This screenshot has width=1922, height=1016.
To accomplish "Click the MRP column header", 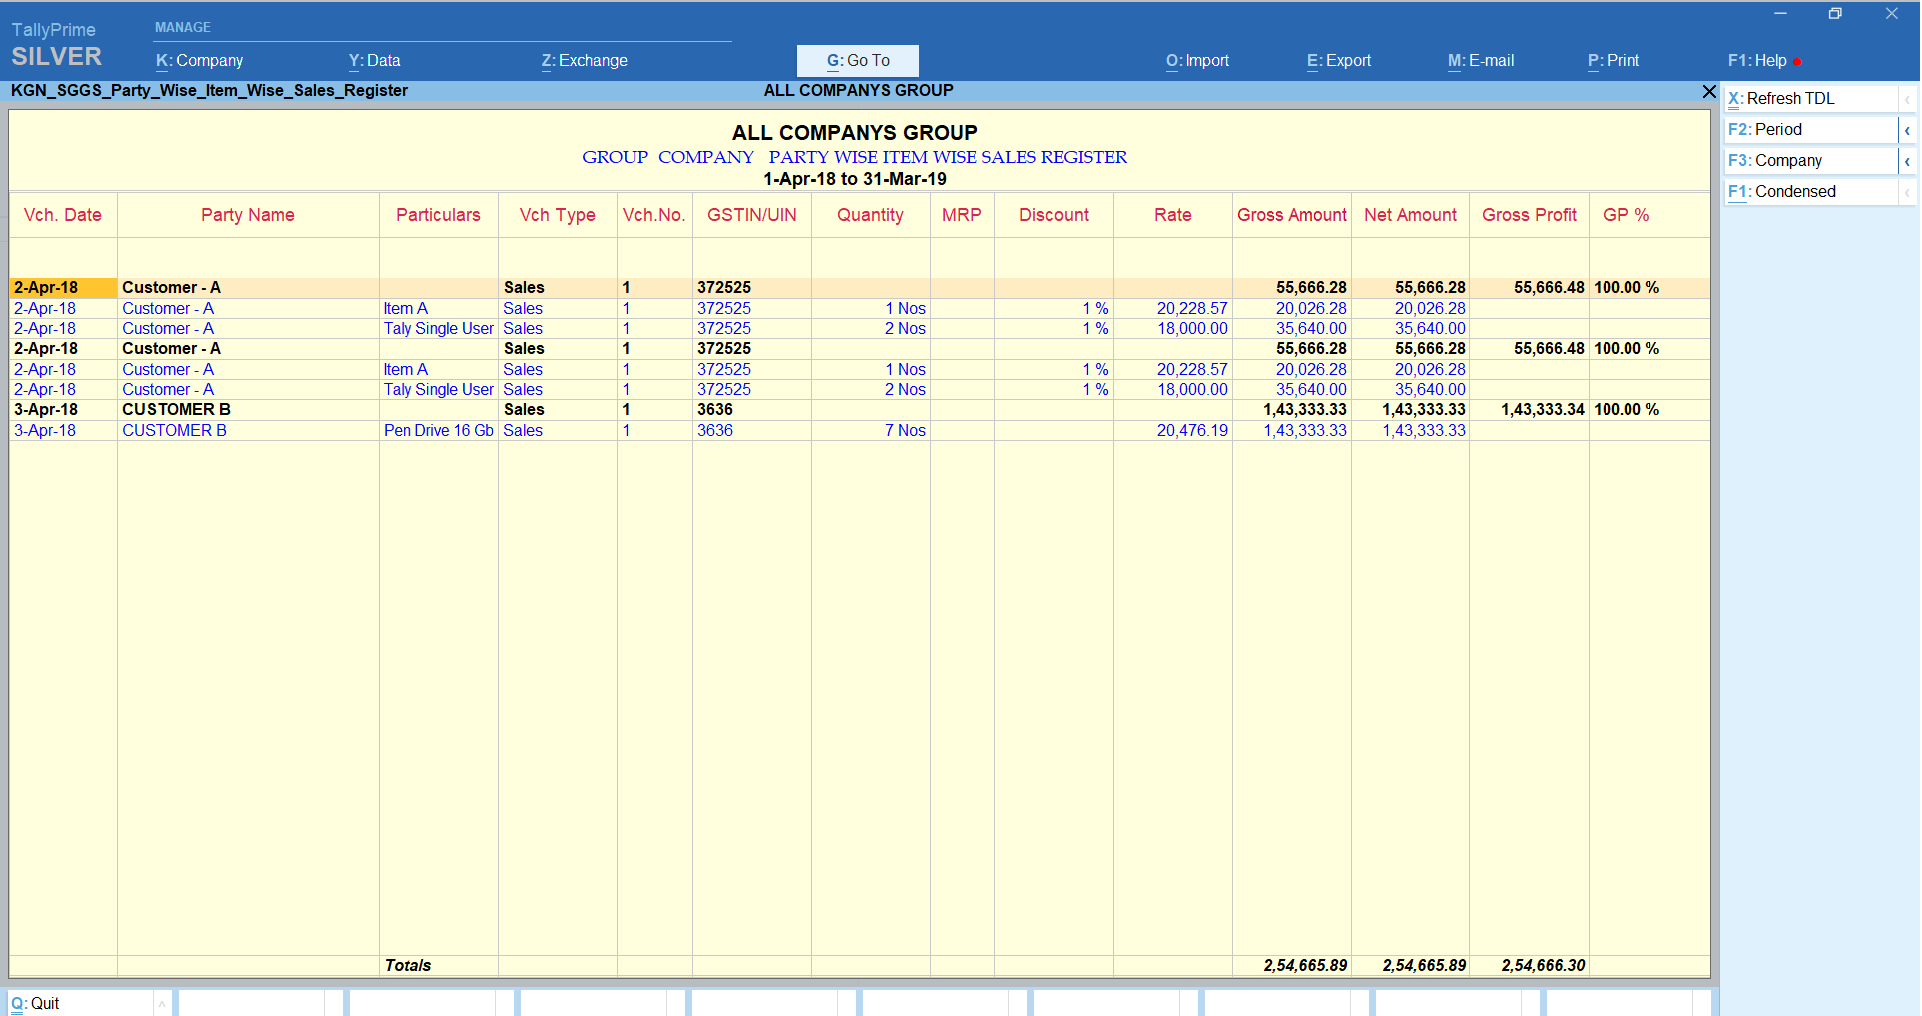I will 962,215.
